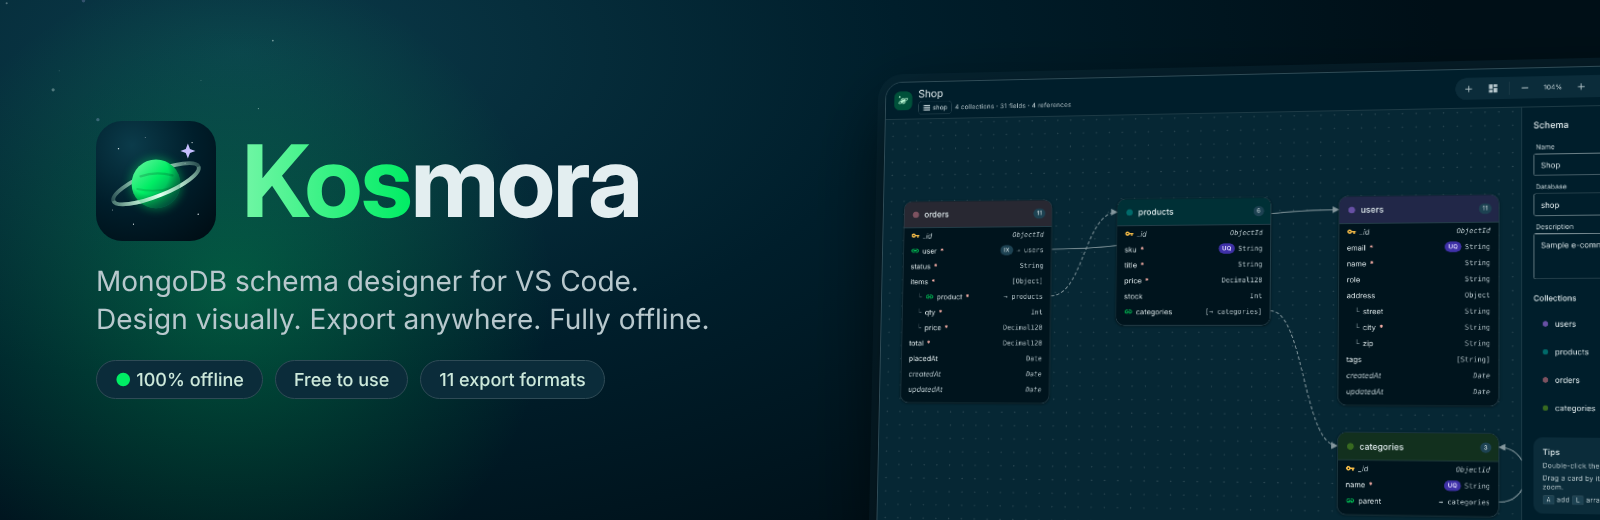Click the 'Free to use' badge

[341, 380]
